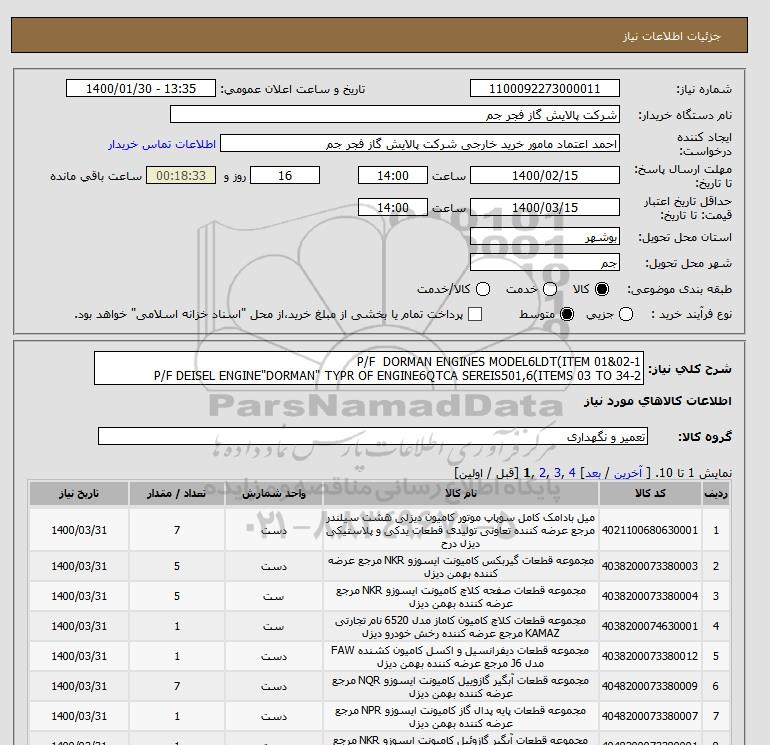Click the تعداد / مقدار column header
The height and width of the screenshot is (745, 770).
tap(177, 494)
